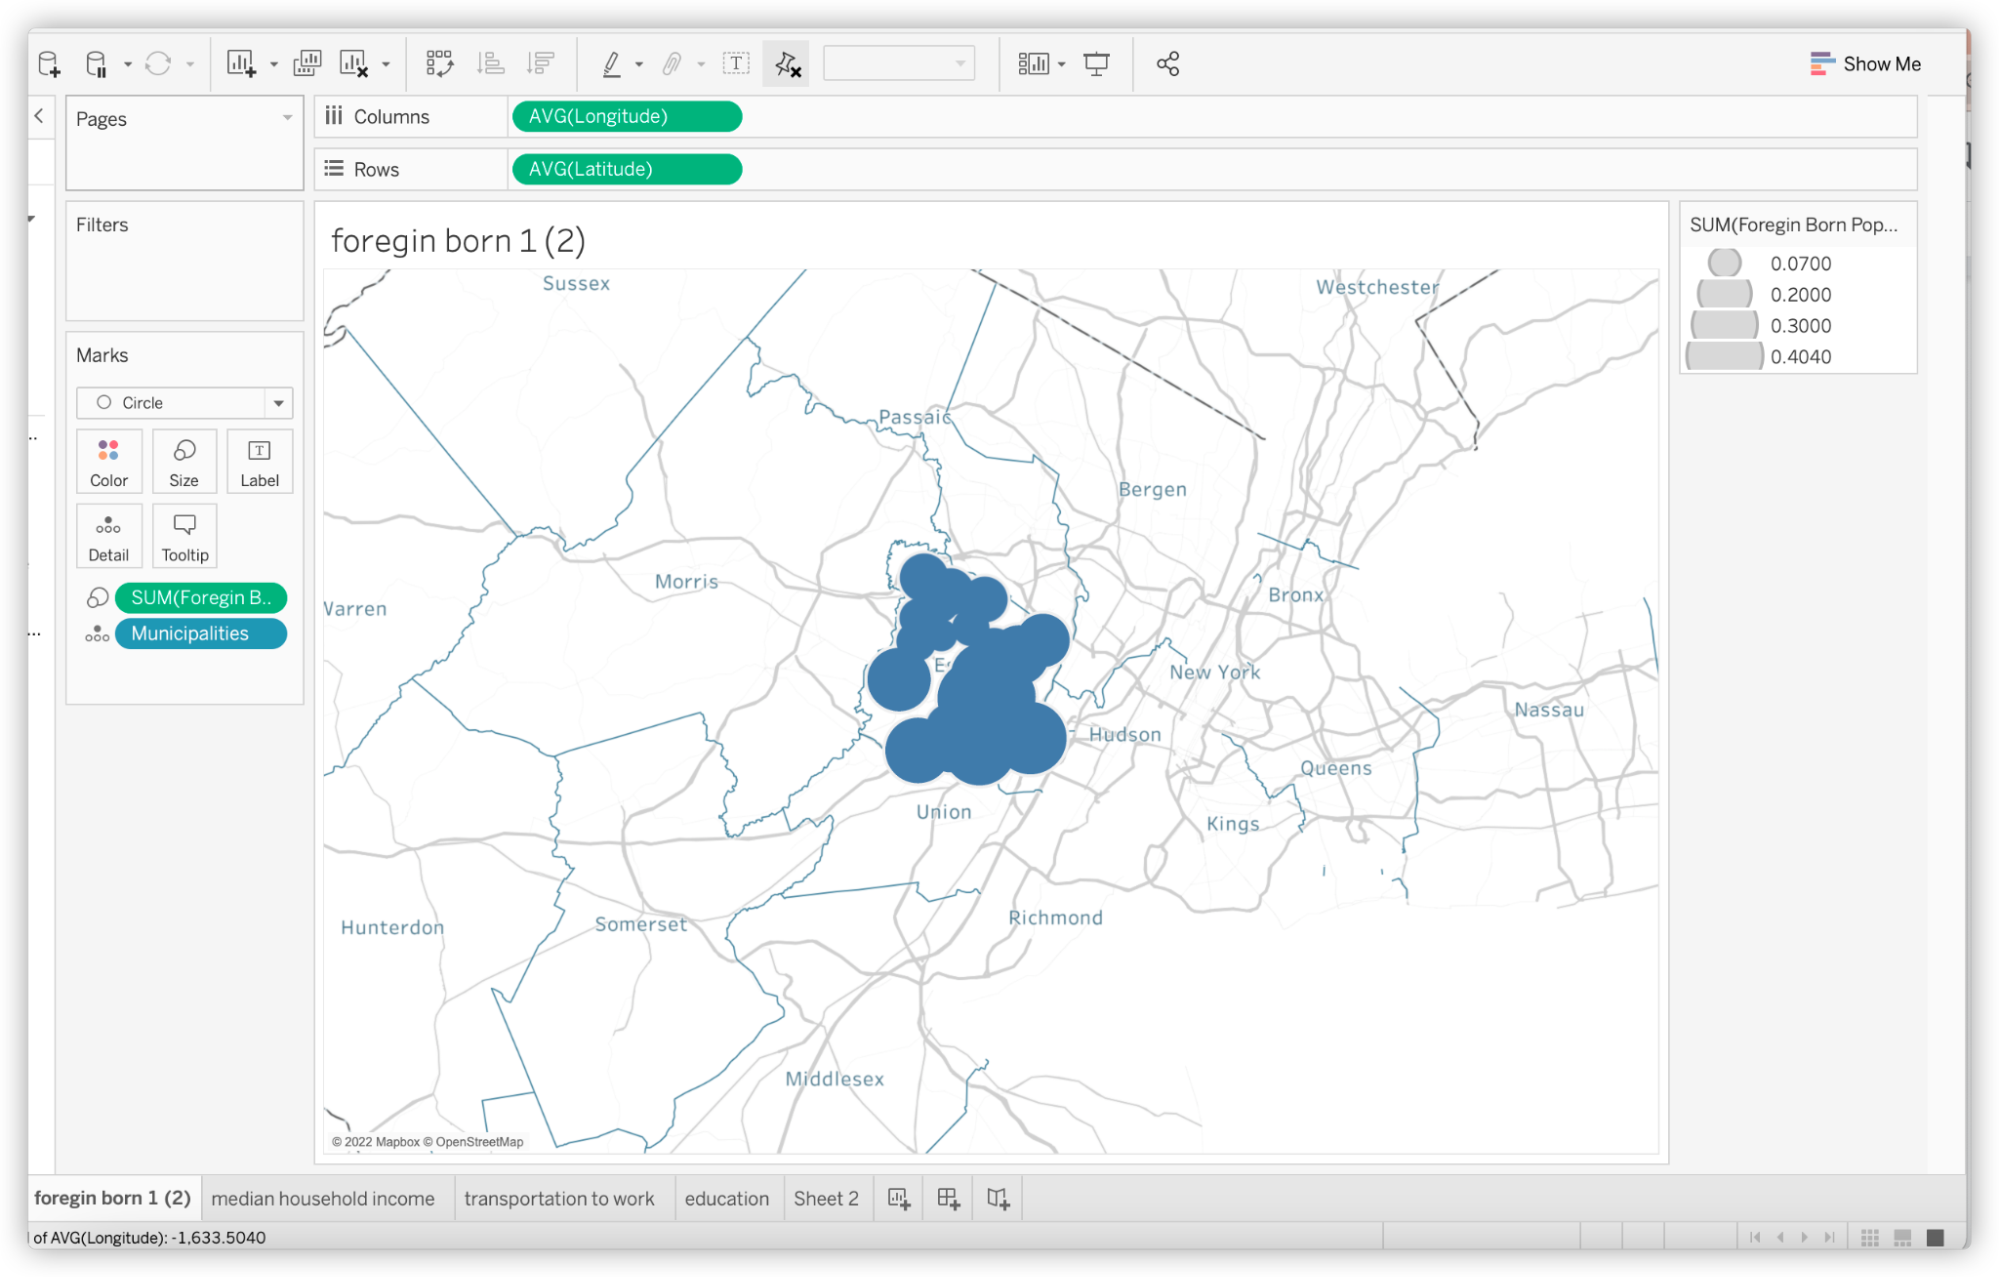Open presentation mode from the toolbar
The image size is (1999, 1277).
pos(1097,62)
